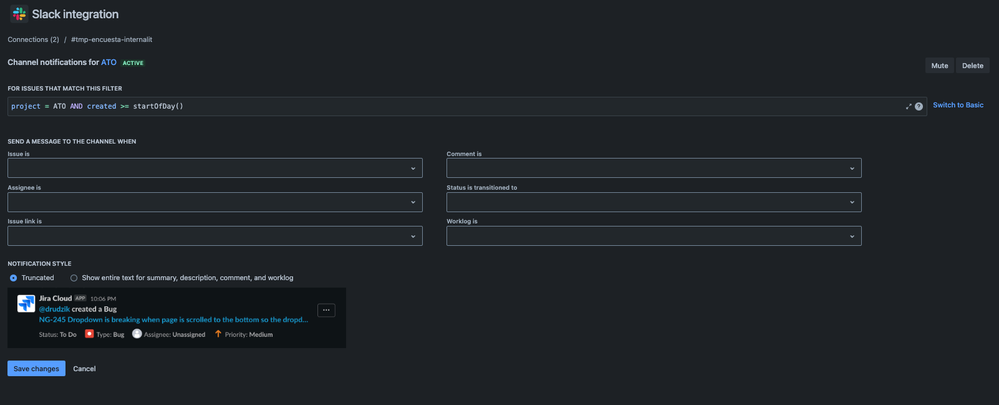
Task: Click the Jira Cloud app avatar
Action: point(26,304)
